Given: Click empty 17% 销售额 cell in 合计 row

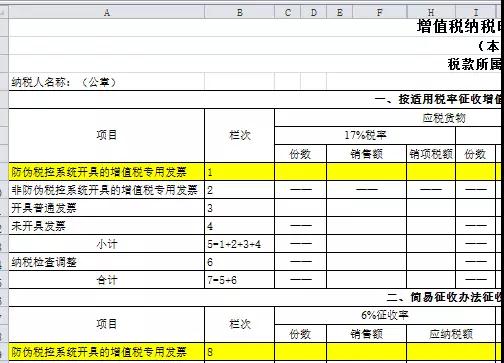Looking at the screenshot, I should (x=366, y=280).
